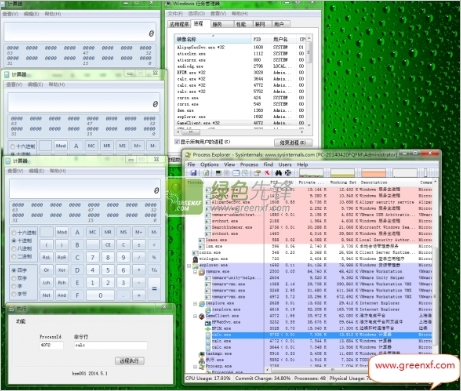Click the CPU usage graph in Process Explorer toolbar
The image size is (461, 391).
[312, 173]
